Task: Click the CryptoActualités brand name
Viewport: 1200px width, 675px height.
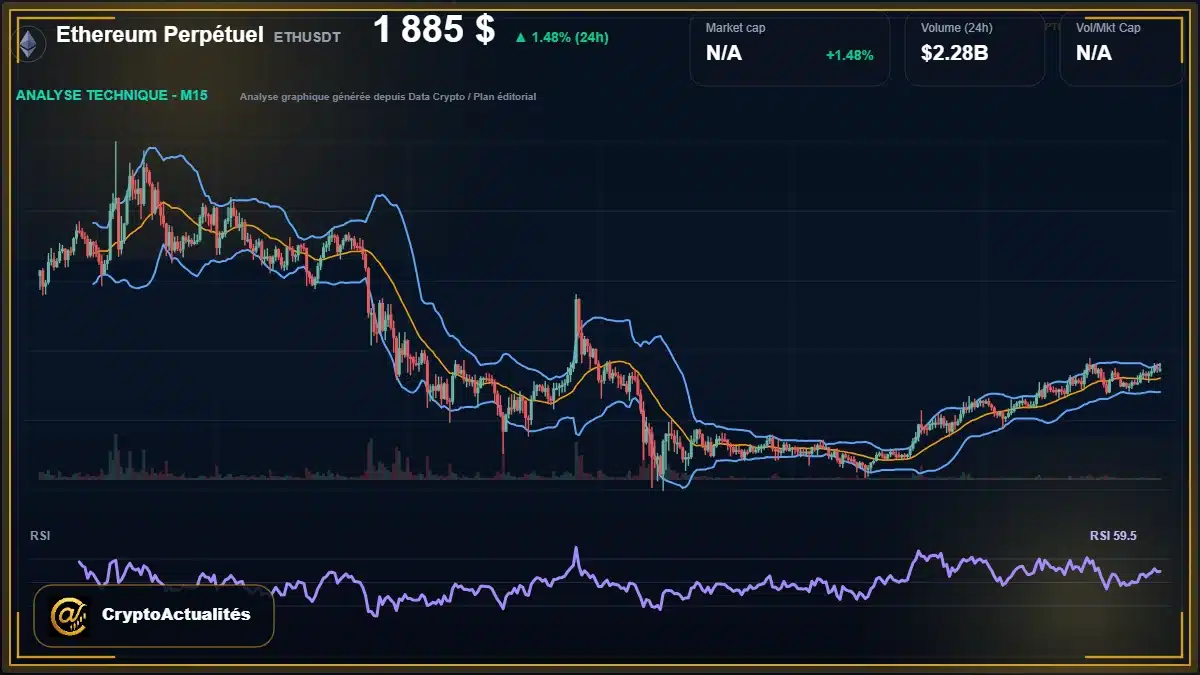Action: 176,614
